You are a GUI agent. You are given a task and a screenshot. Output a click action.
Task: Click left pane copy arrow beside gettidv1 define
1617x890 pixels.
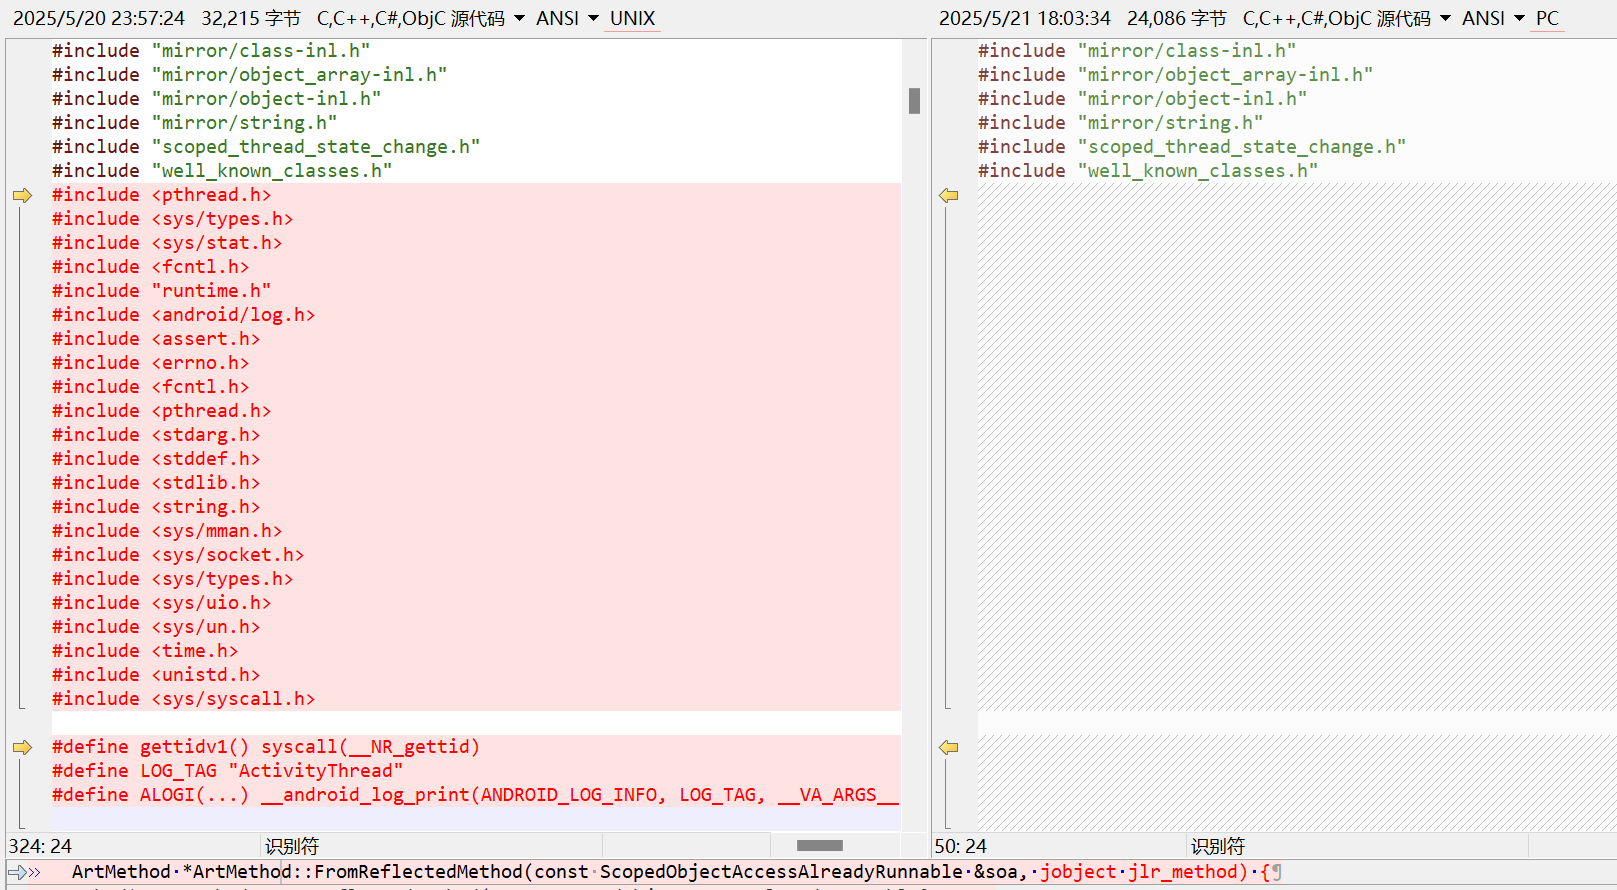click(22, 747)
